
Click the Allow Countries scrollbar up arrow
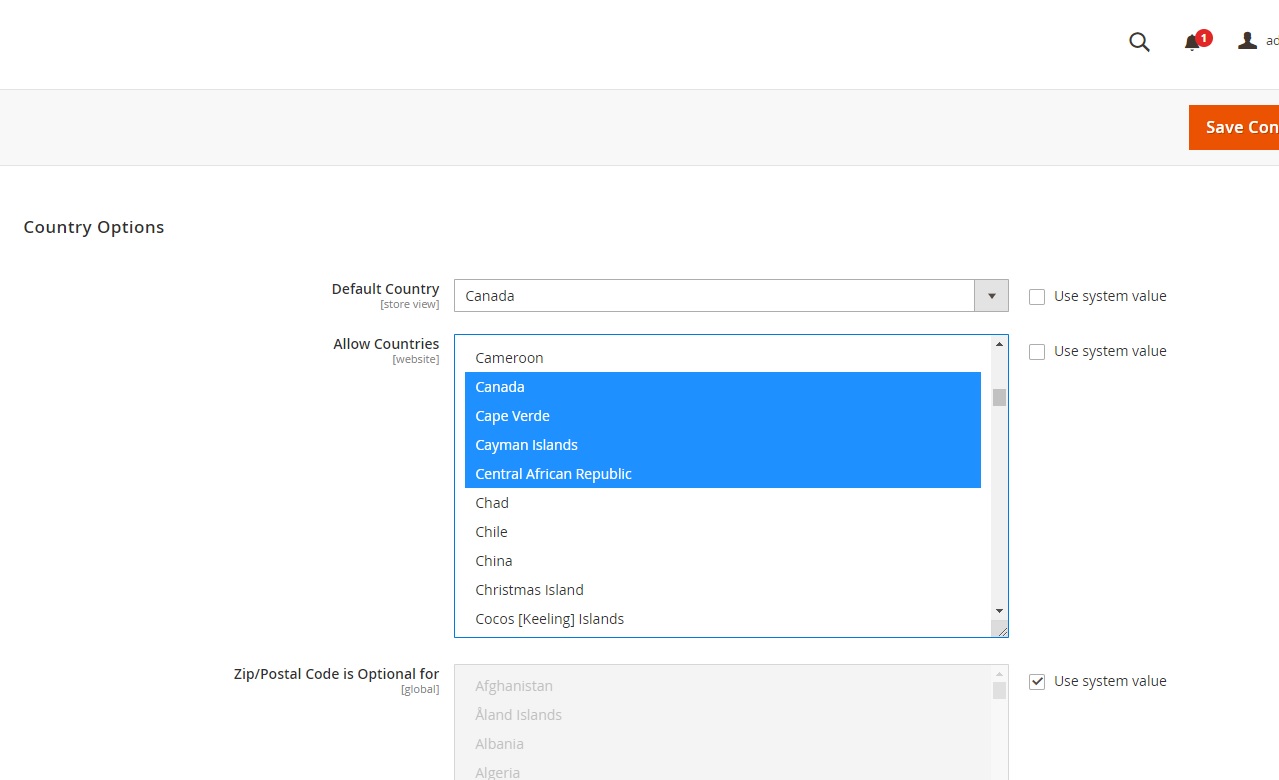coord(998,345)
